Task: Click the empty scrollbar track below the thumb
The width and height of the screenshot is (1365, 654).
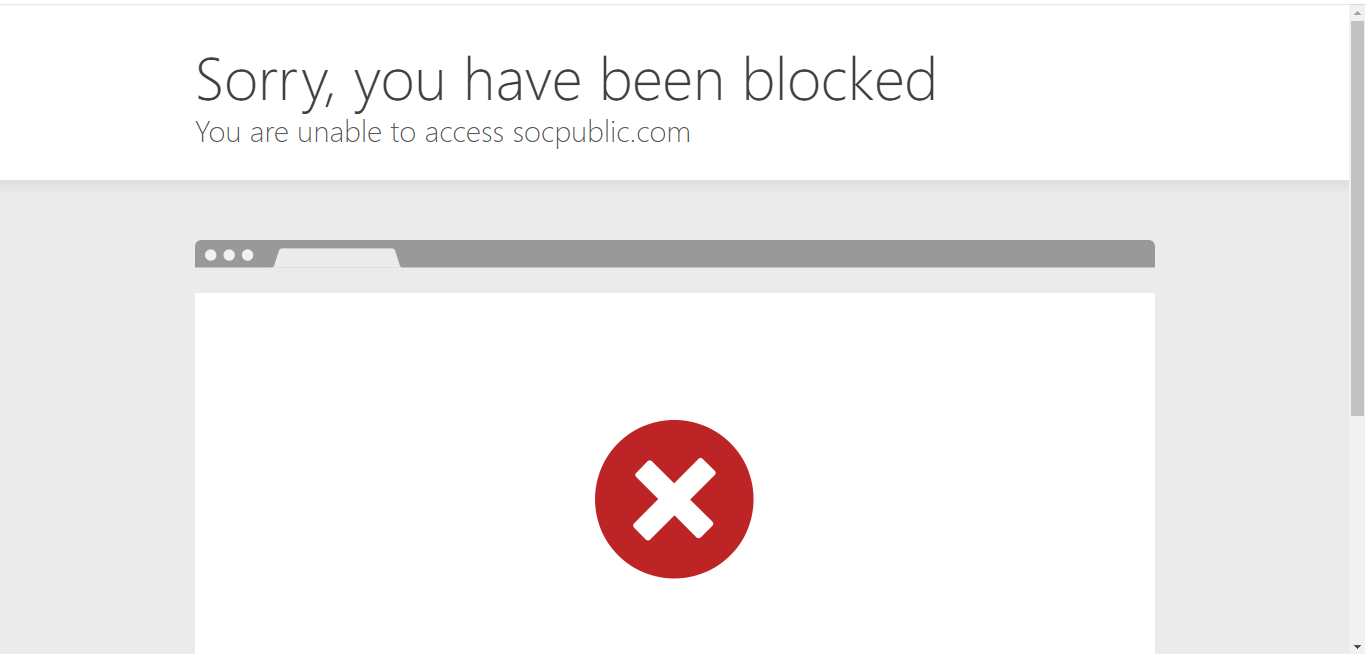Action: click(1357, 527)
